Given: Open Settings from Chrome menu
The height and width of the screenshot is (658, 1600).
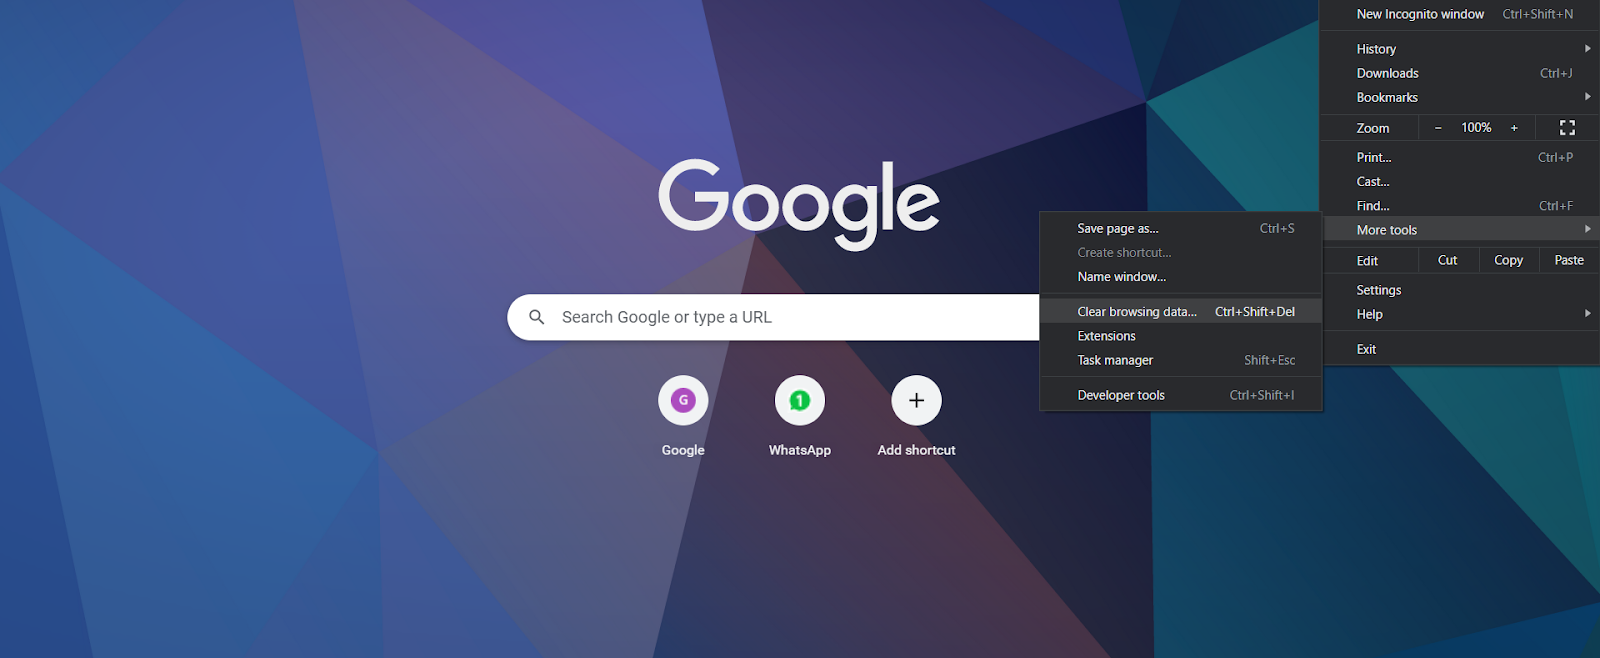Looking at the screenshot, I should (1379, 290).
